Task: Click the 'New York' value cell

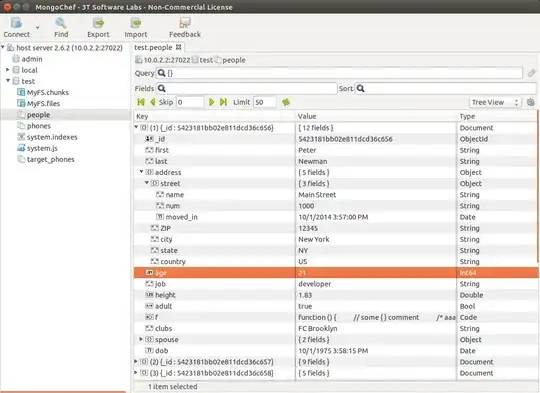Action: [x=376, y=239]
